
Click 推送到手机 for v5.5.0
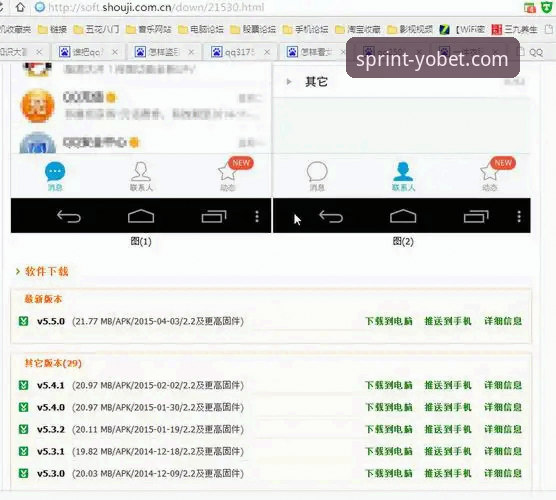pos(448,321)
